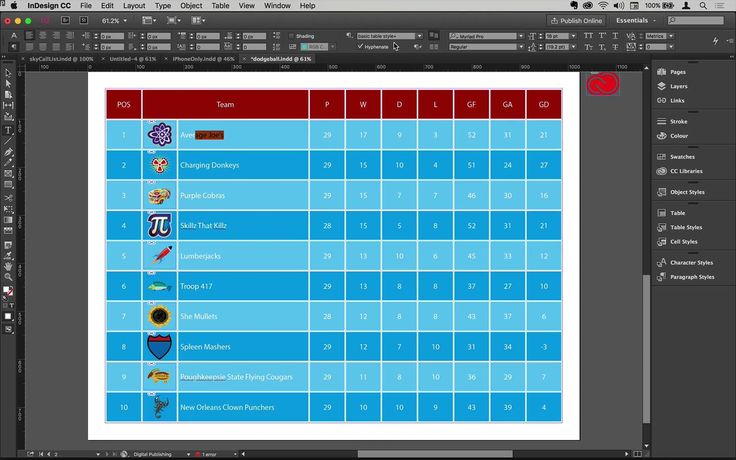The height and width of the screenshot is (460, 736).
Task: Open the leading value dropdown
Action: 573,47
